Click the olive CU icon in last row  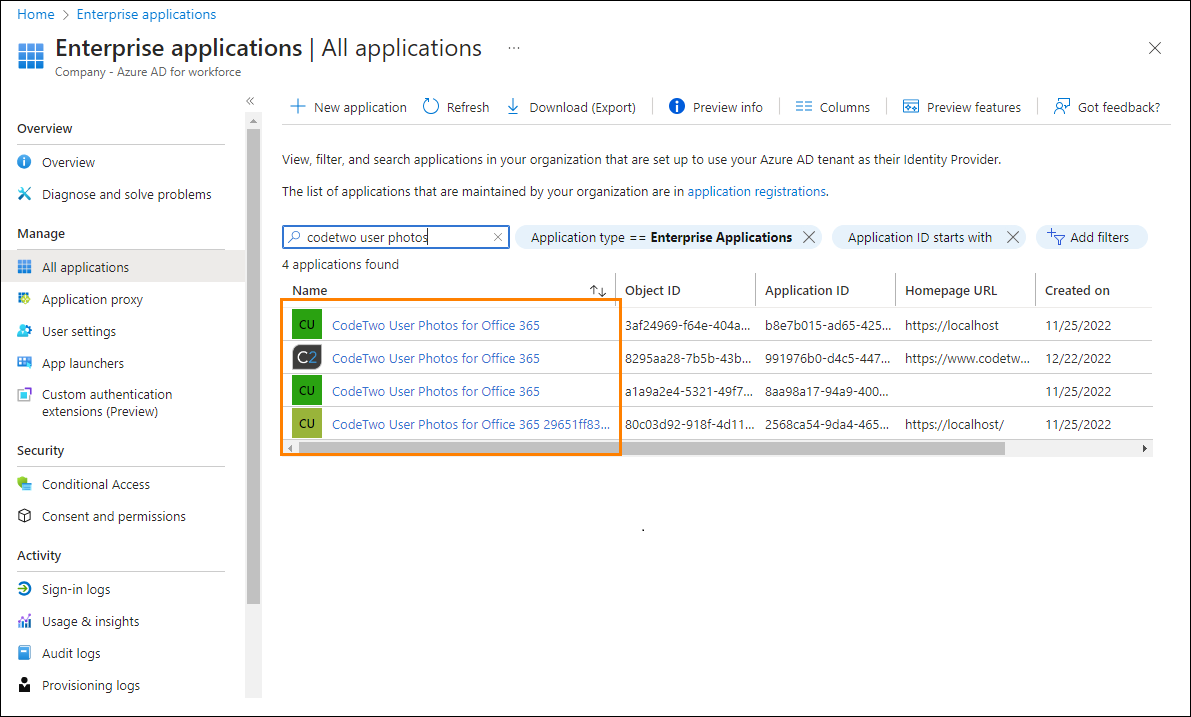[x=307, y=423]
